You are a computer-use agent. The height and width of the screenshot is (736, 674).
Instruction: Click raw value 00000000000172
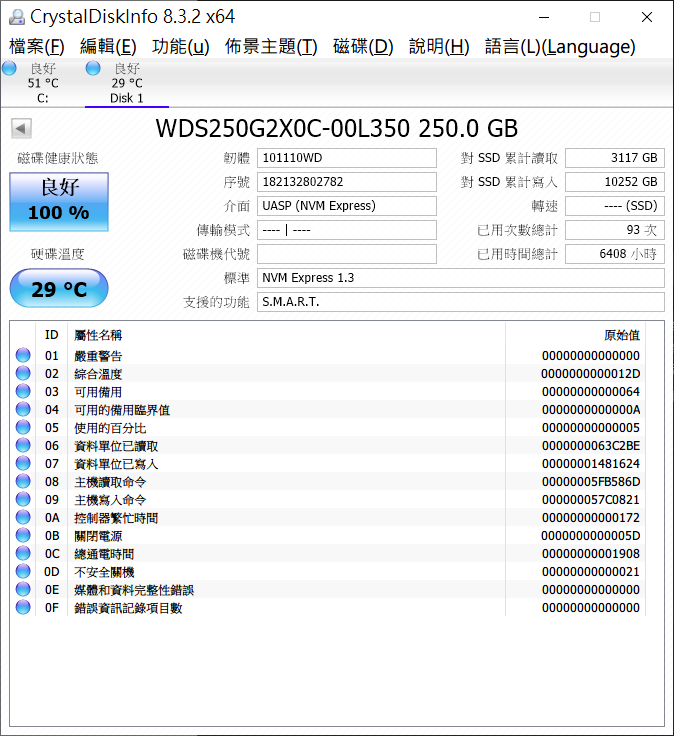click(590, 518)
